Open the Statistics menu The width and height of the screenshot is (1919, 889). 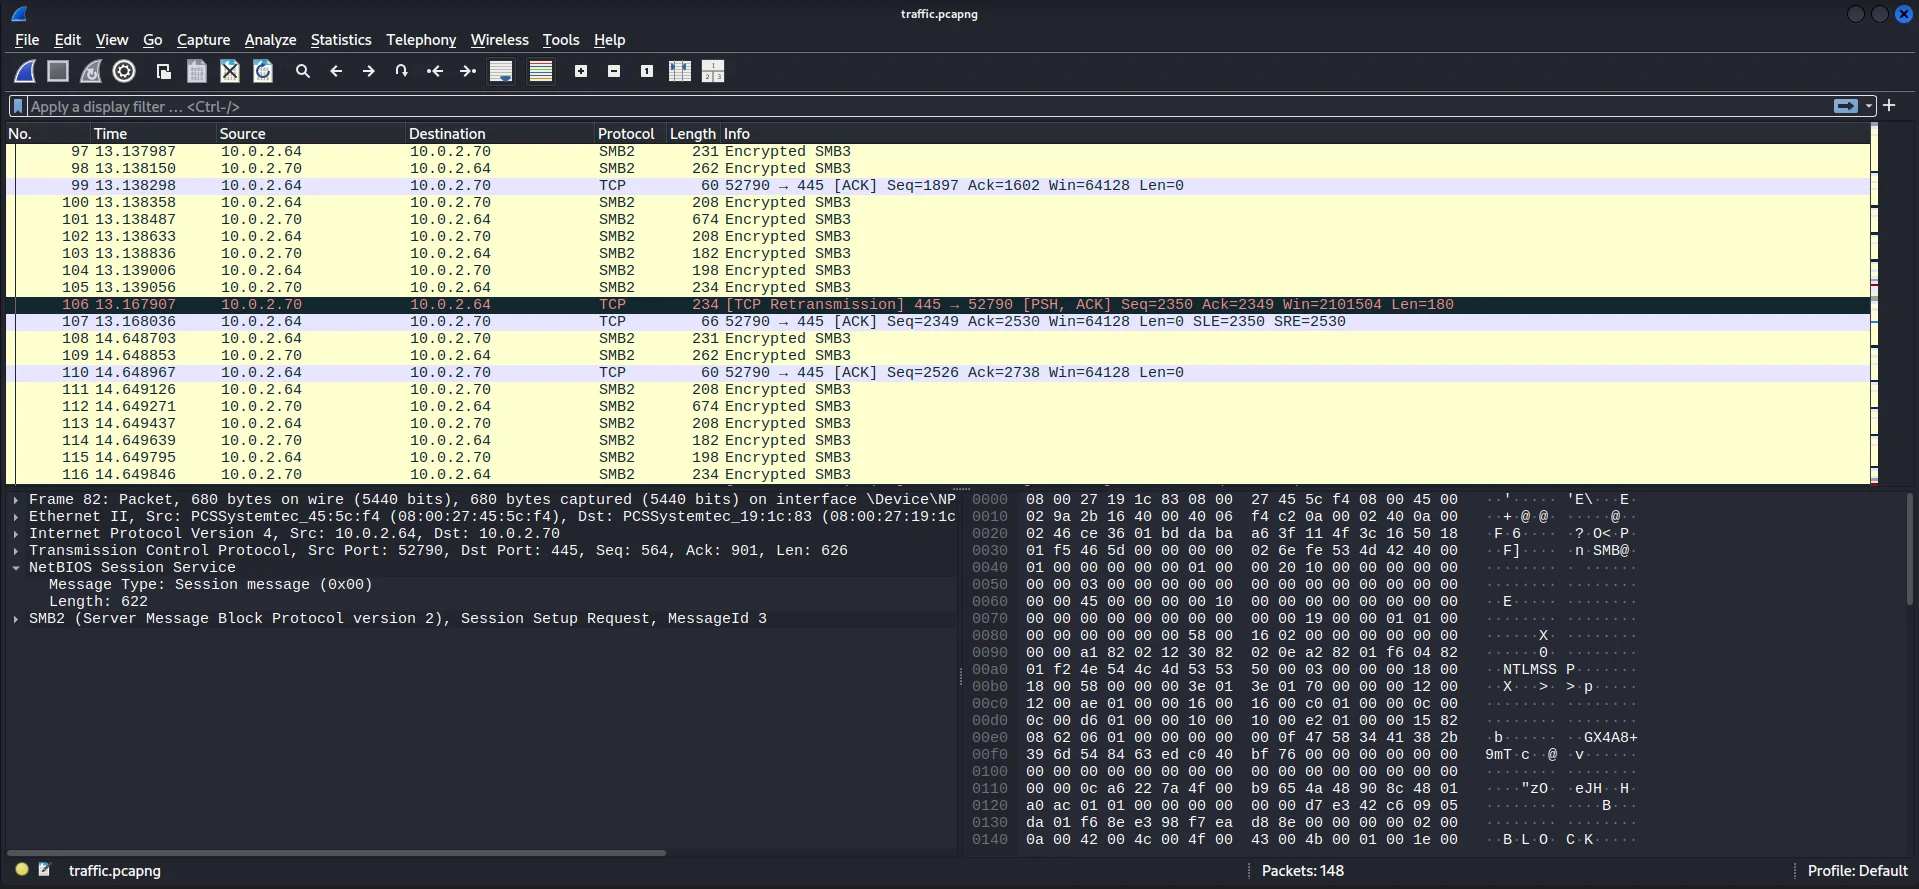(x=340, y=40)
